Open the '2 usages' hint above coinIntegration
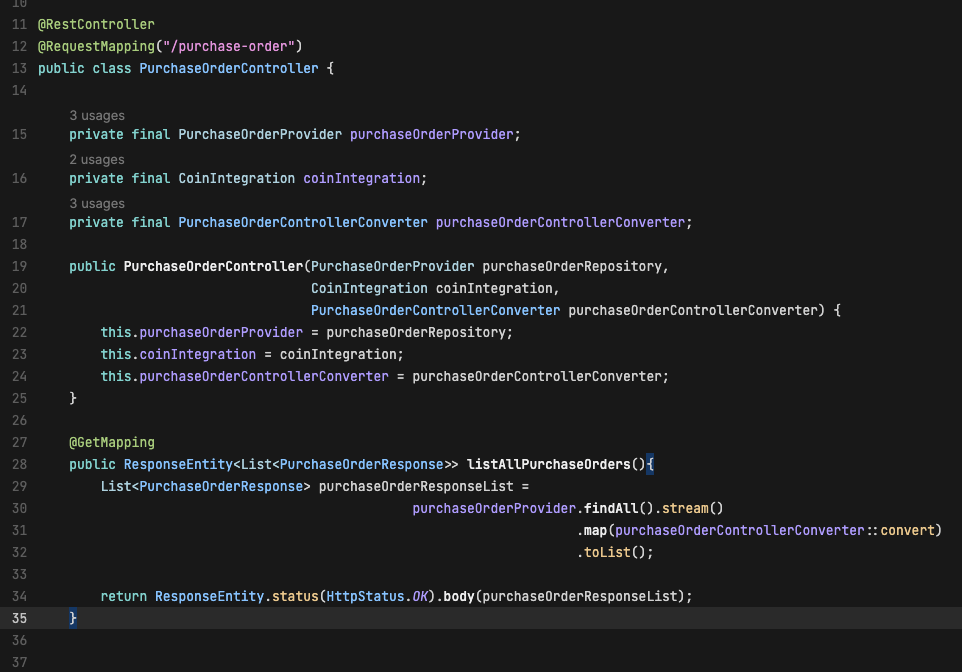 (x=97, y=160)
